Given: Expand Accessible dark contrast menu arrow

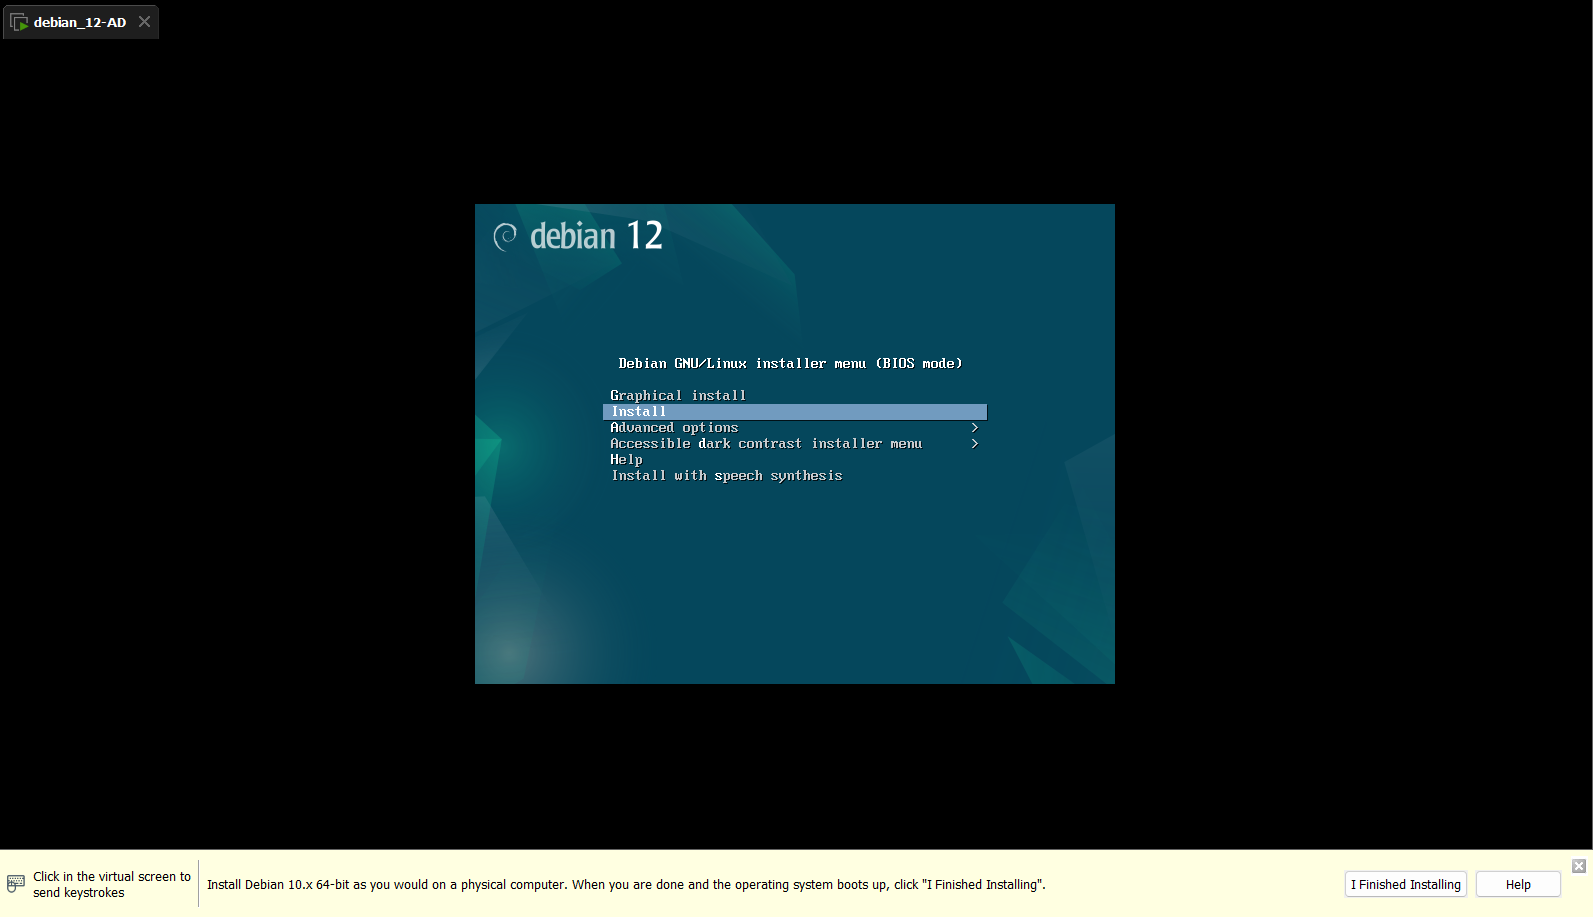Looking at the screenshot, I should (975, 444).
